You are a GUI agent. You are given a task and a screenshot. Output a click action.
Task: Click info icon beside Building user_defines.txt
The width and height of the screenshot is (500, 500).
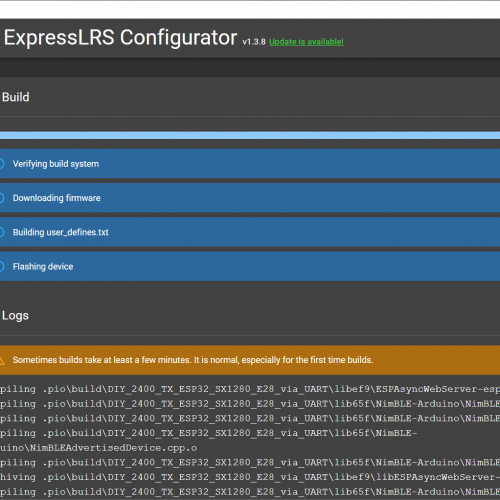tap(1, 232)
